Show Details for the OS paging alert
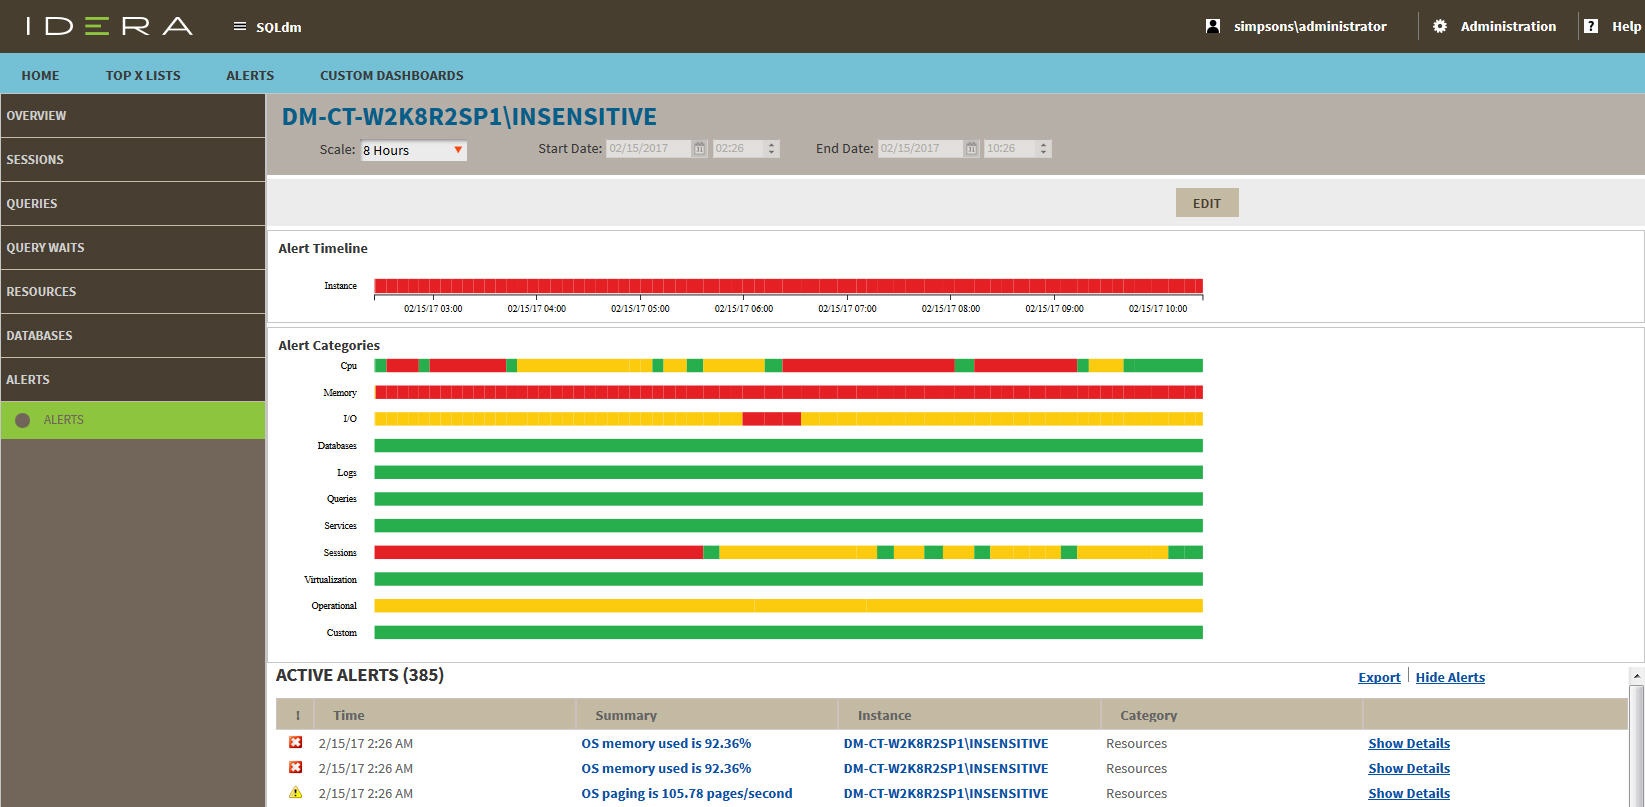The width and height of the screenshot is (1645, 807). 1408,793
